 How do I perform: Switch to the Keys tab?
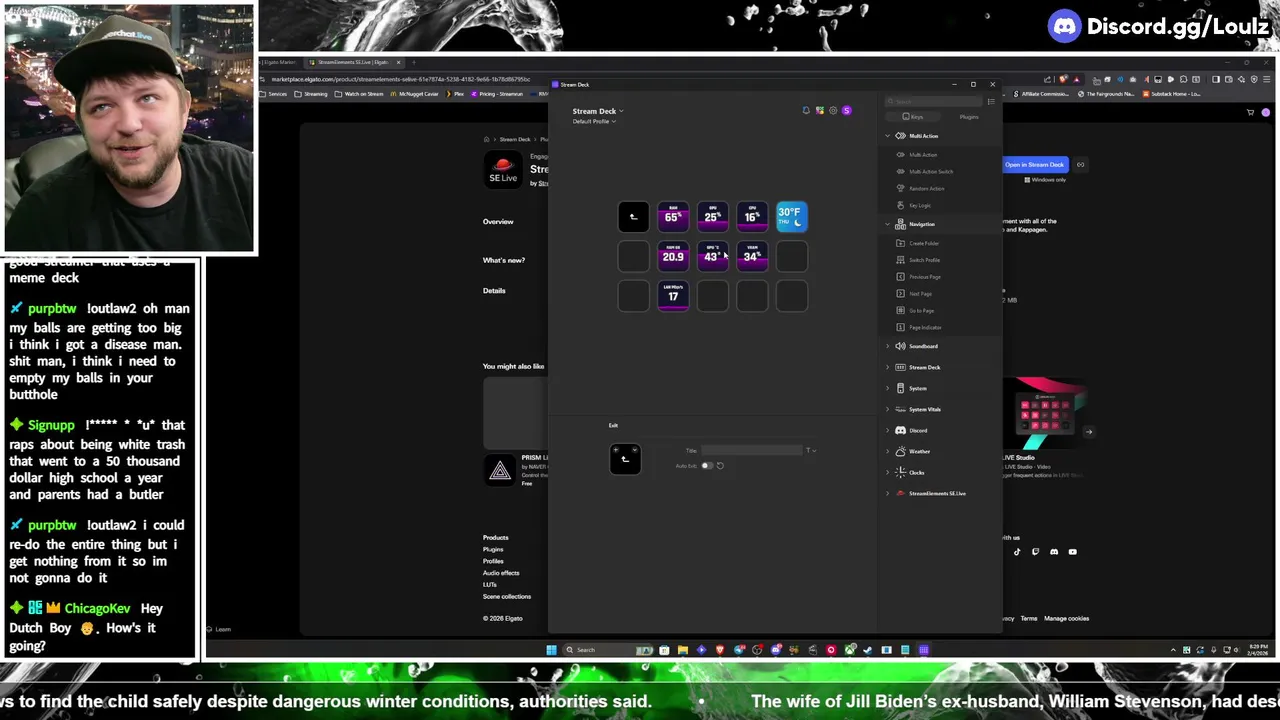pyautogui.click(x=913, y=117)
